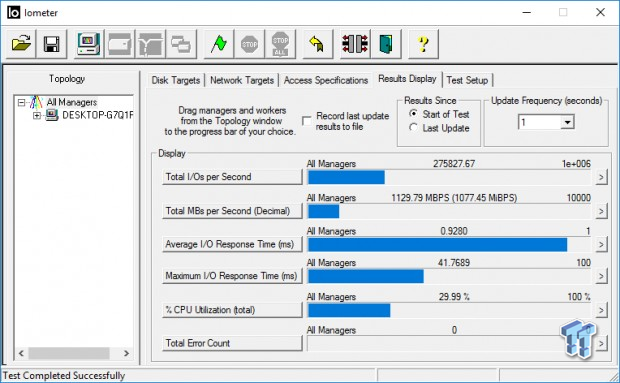The height and width of the screenshot is (383, 620).
Task: Click the % CPU Utilization (total) button
Action: [x=232, y=310]
